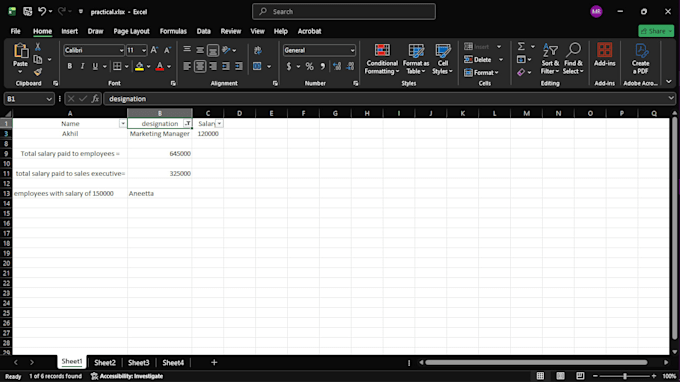680x382 pixels.
Task: Open the Data ribbon tab
Action: pos(203,31)
